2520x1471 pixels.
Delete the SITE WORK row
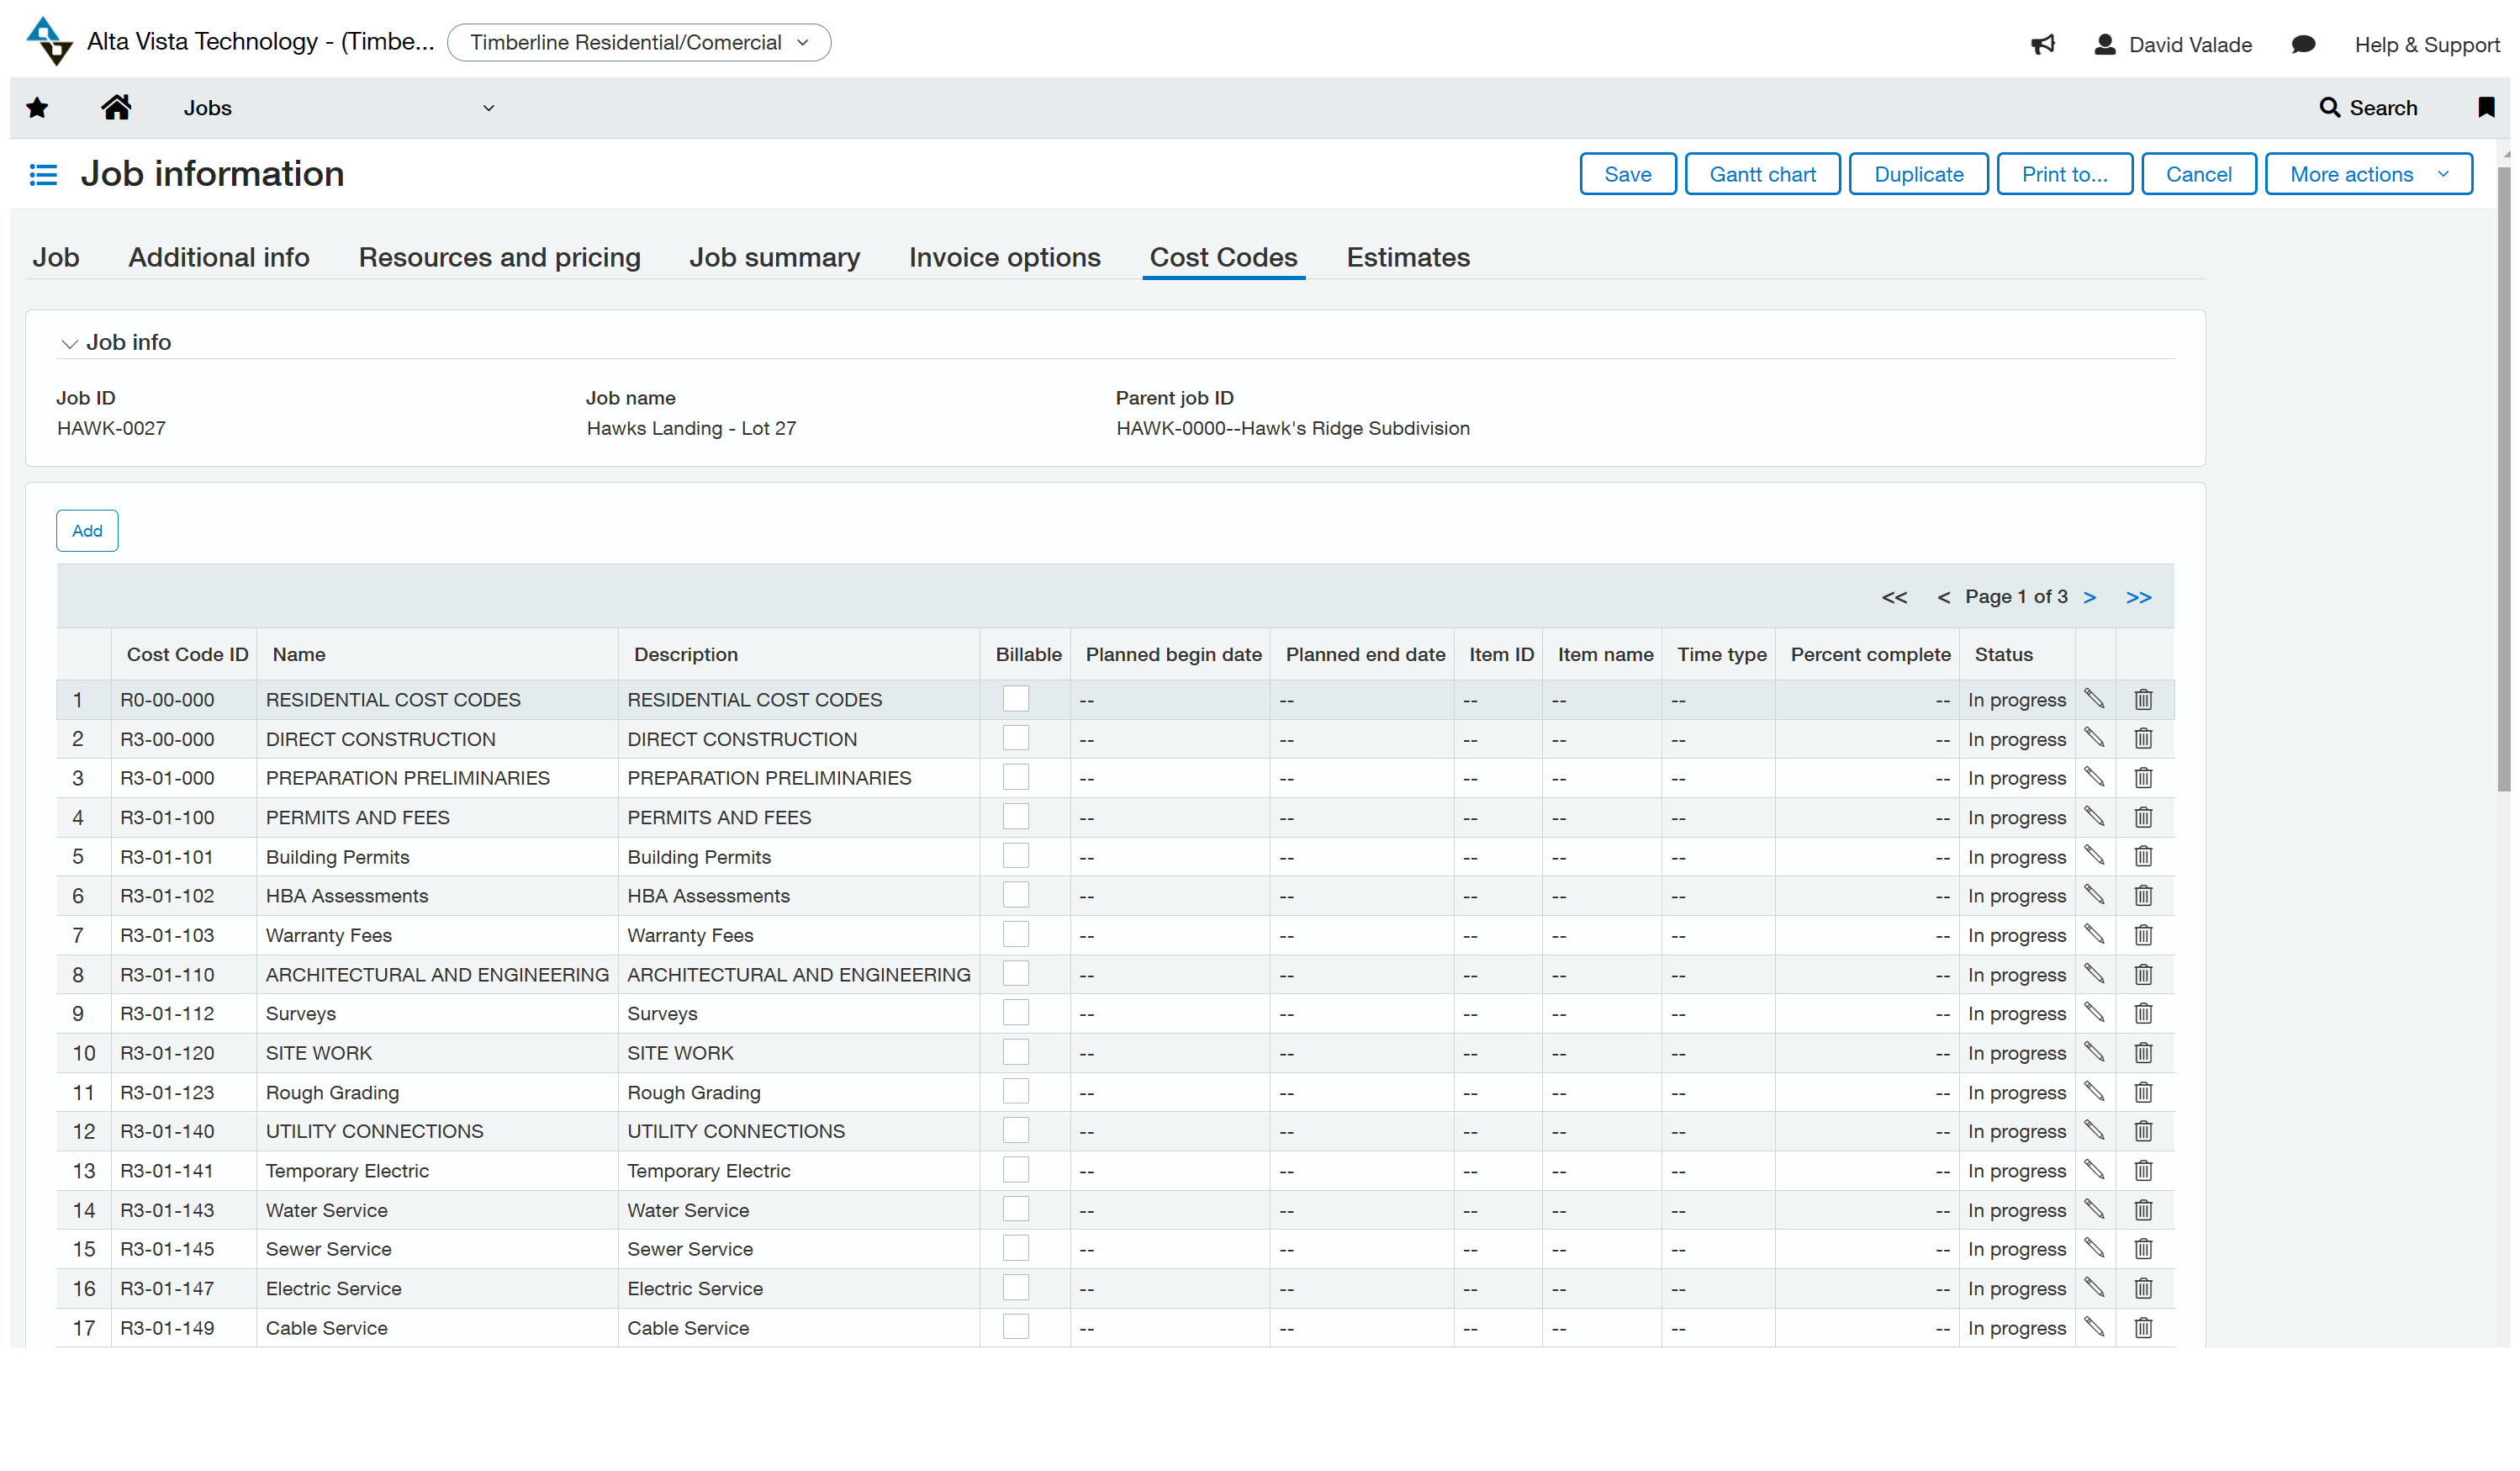click(x=2143, y=1052)
